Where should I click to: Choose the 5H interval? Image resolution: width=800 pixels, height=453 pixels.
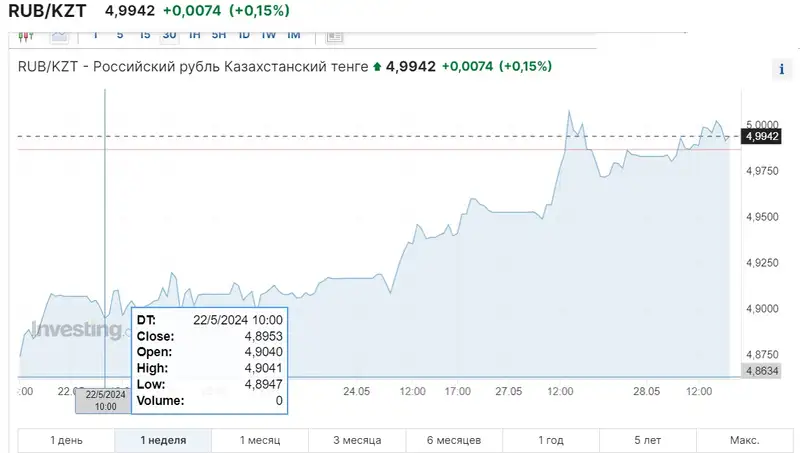(219, 35)
